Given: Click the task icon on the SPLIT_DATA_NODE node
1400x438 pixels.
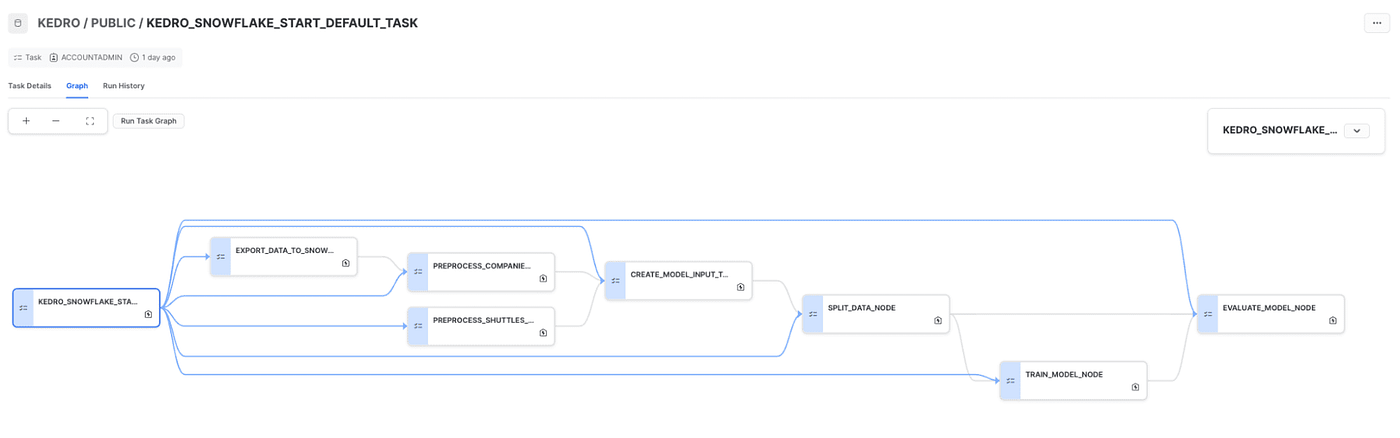Looking at the screenshot, I should (x=813, y=314).
